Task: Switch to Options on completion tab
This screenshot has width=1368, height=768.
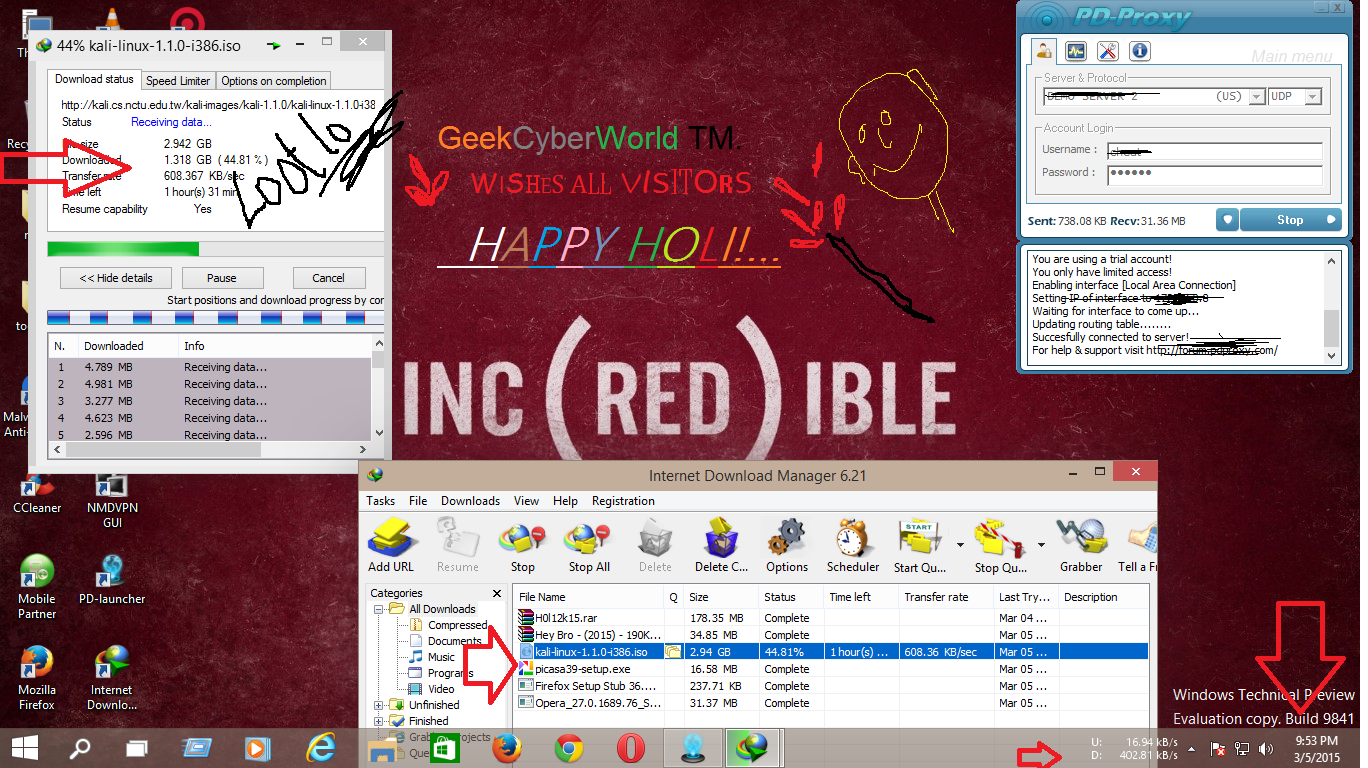Action: 274,81
